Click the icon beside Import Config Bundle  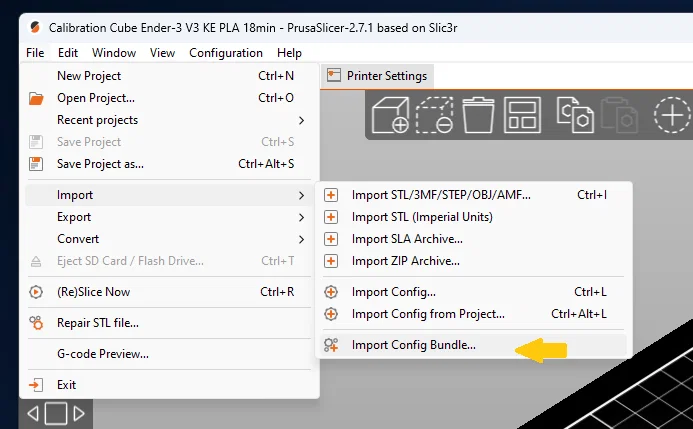[x=331, y=345]
